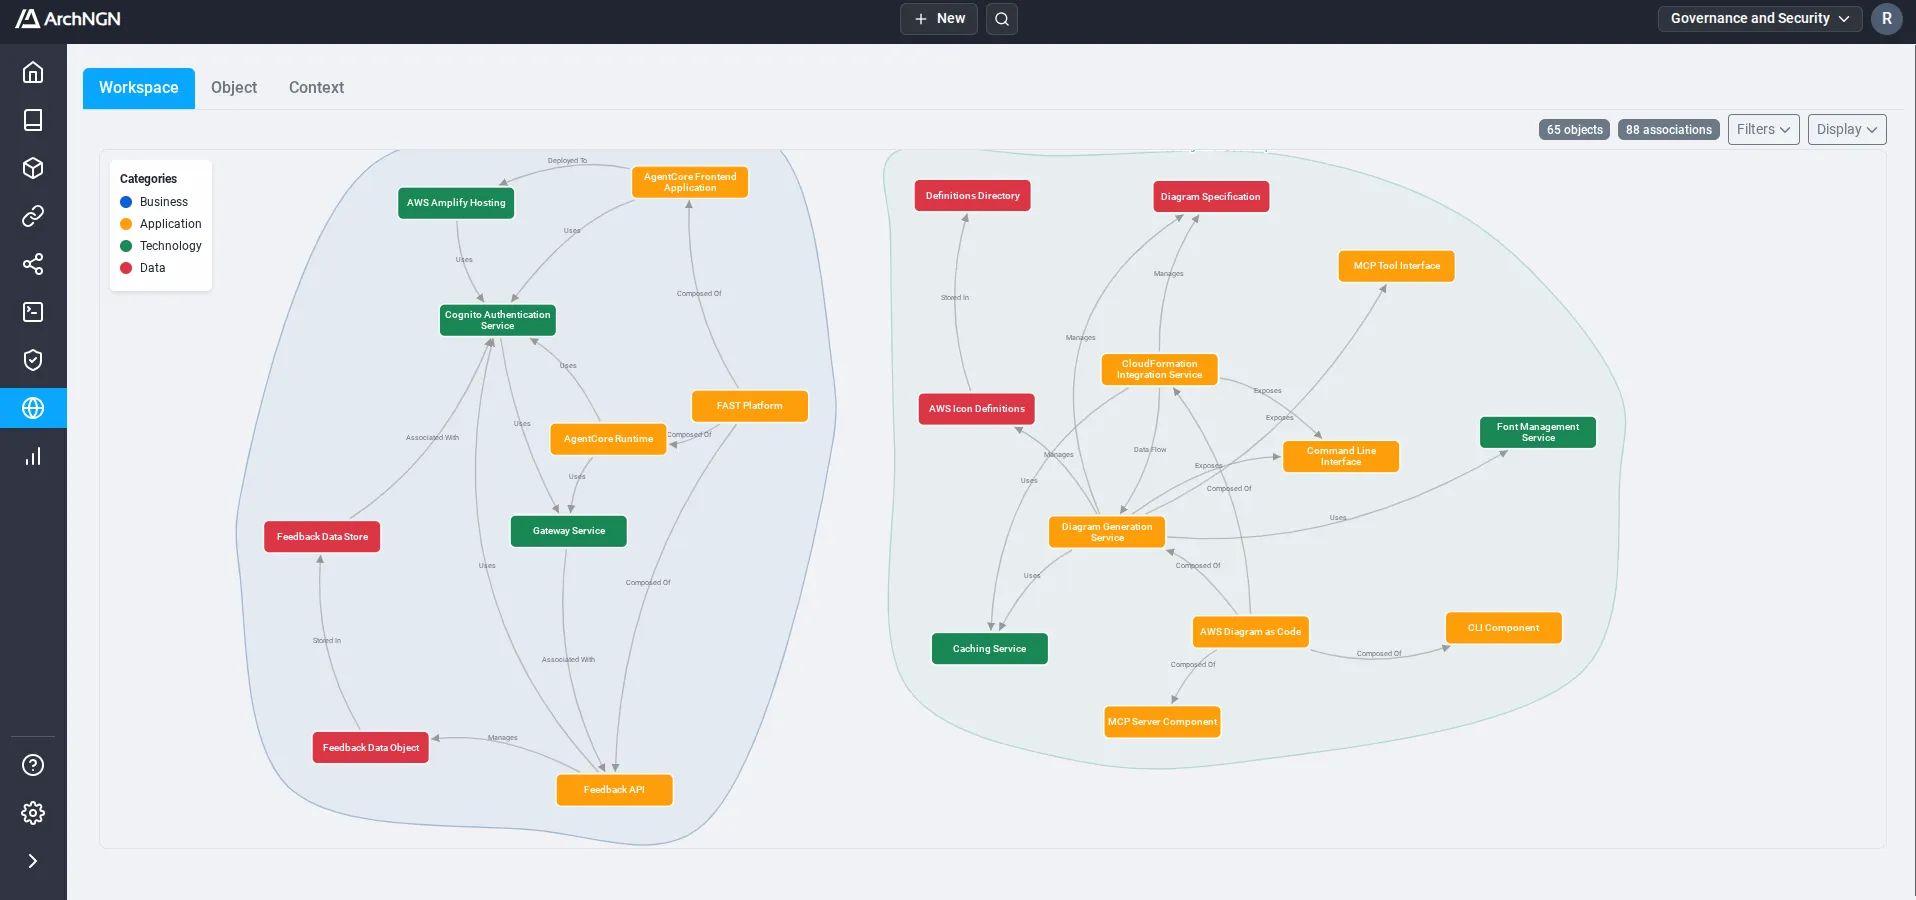Open the terminal console sidebar icon
This screenshot has height=900, width=1916.
click(x=33, y=312)
